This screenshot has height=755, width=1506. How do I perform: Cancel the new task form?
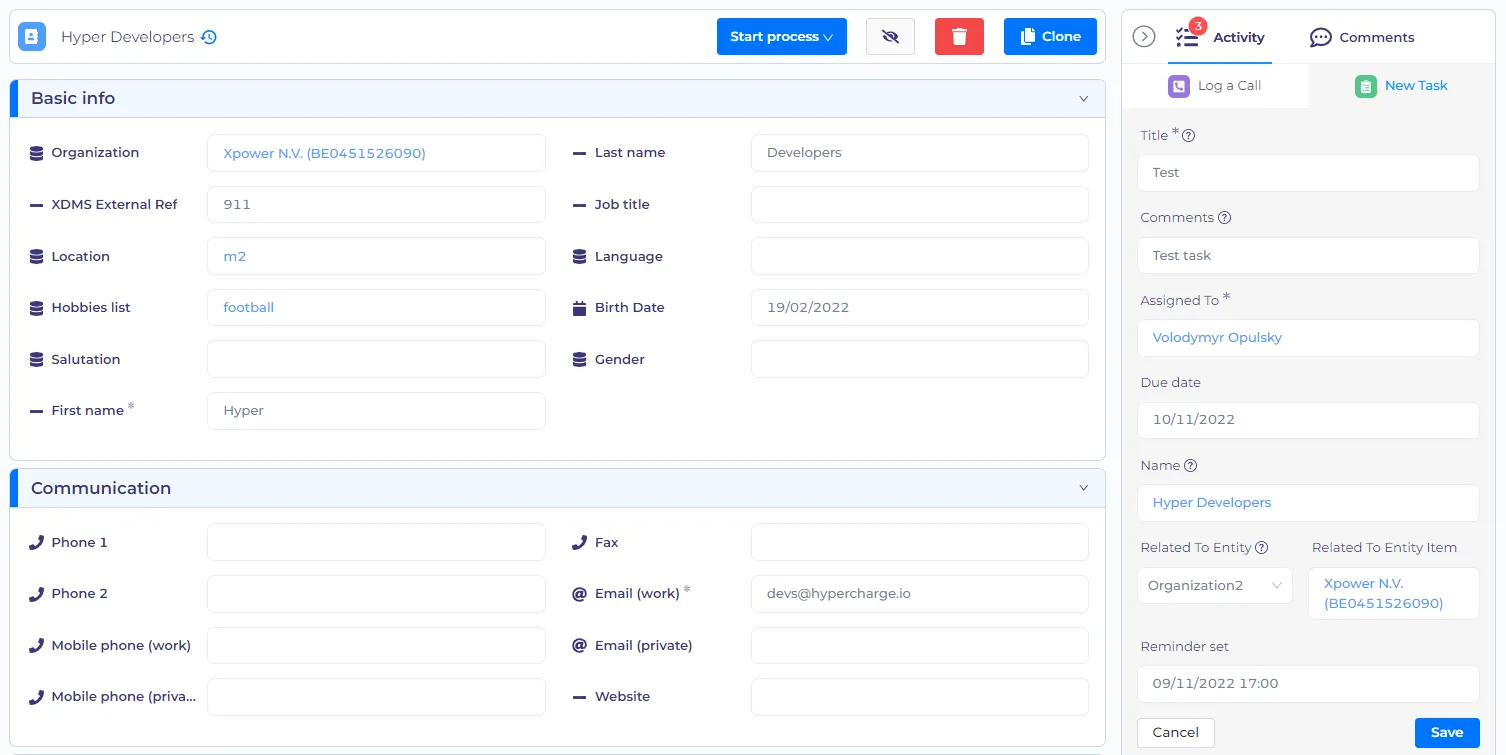[1176, 733]
